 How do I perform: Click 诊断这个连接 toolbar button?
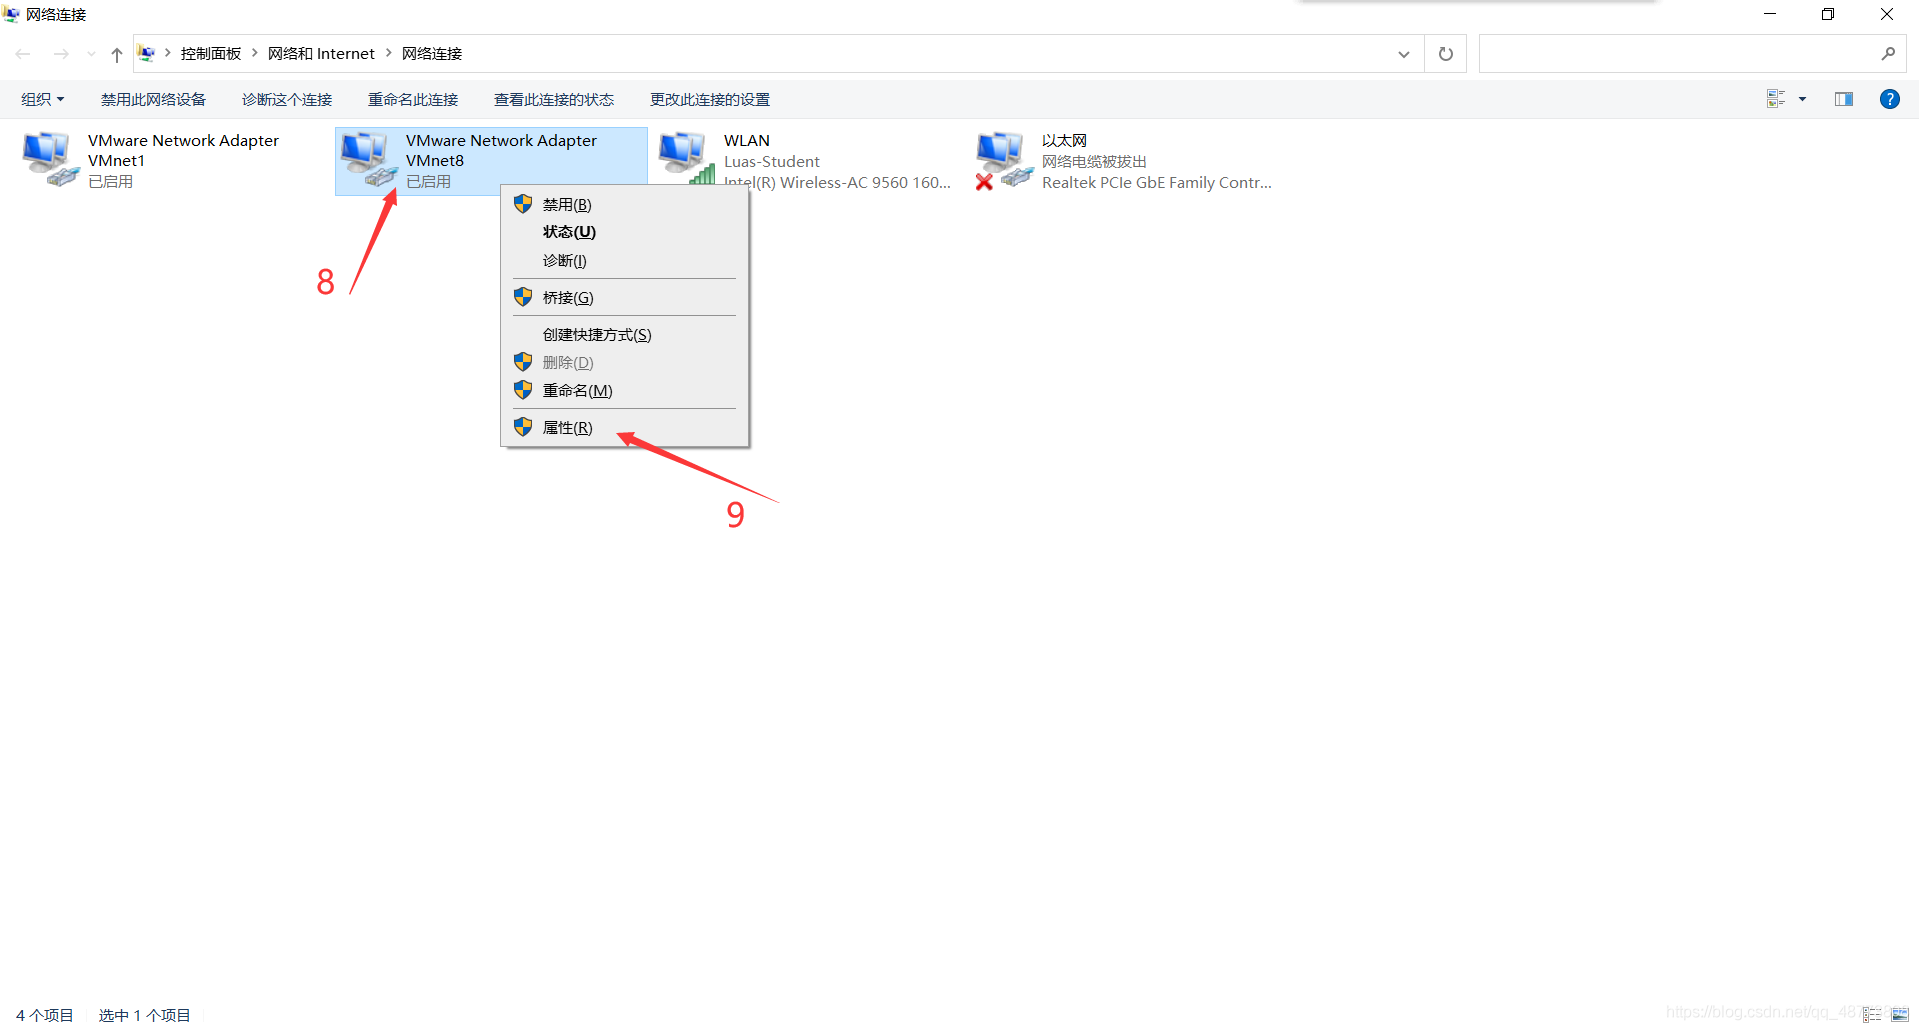[x=287, y=99]
